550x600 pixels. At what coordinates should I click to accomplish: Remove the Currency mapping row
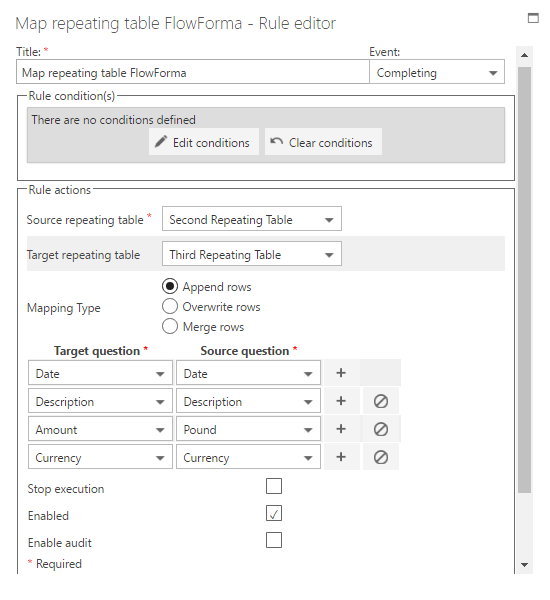coord(381,457)
